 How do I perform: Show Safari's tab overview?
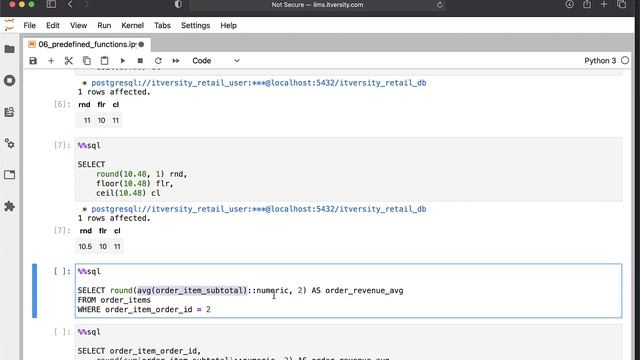click(622, 4)
